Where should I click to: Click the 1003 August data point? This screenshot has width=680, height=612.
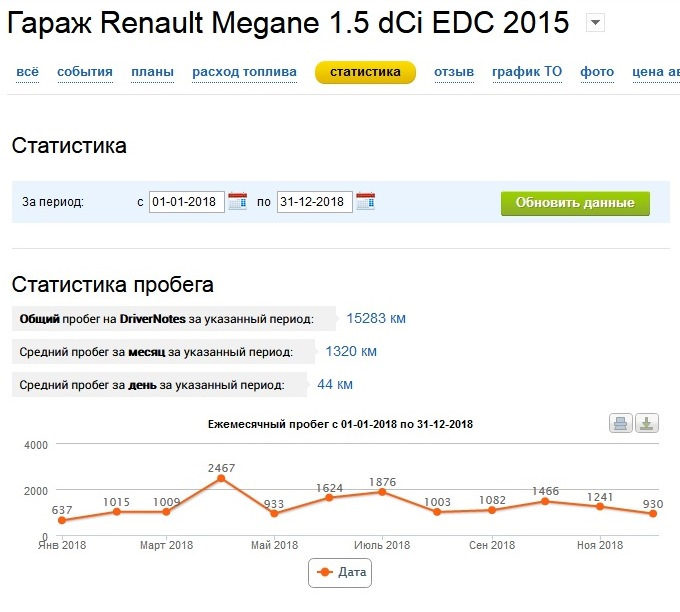coord(437,511)
